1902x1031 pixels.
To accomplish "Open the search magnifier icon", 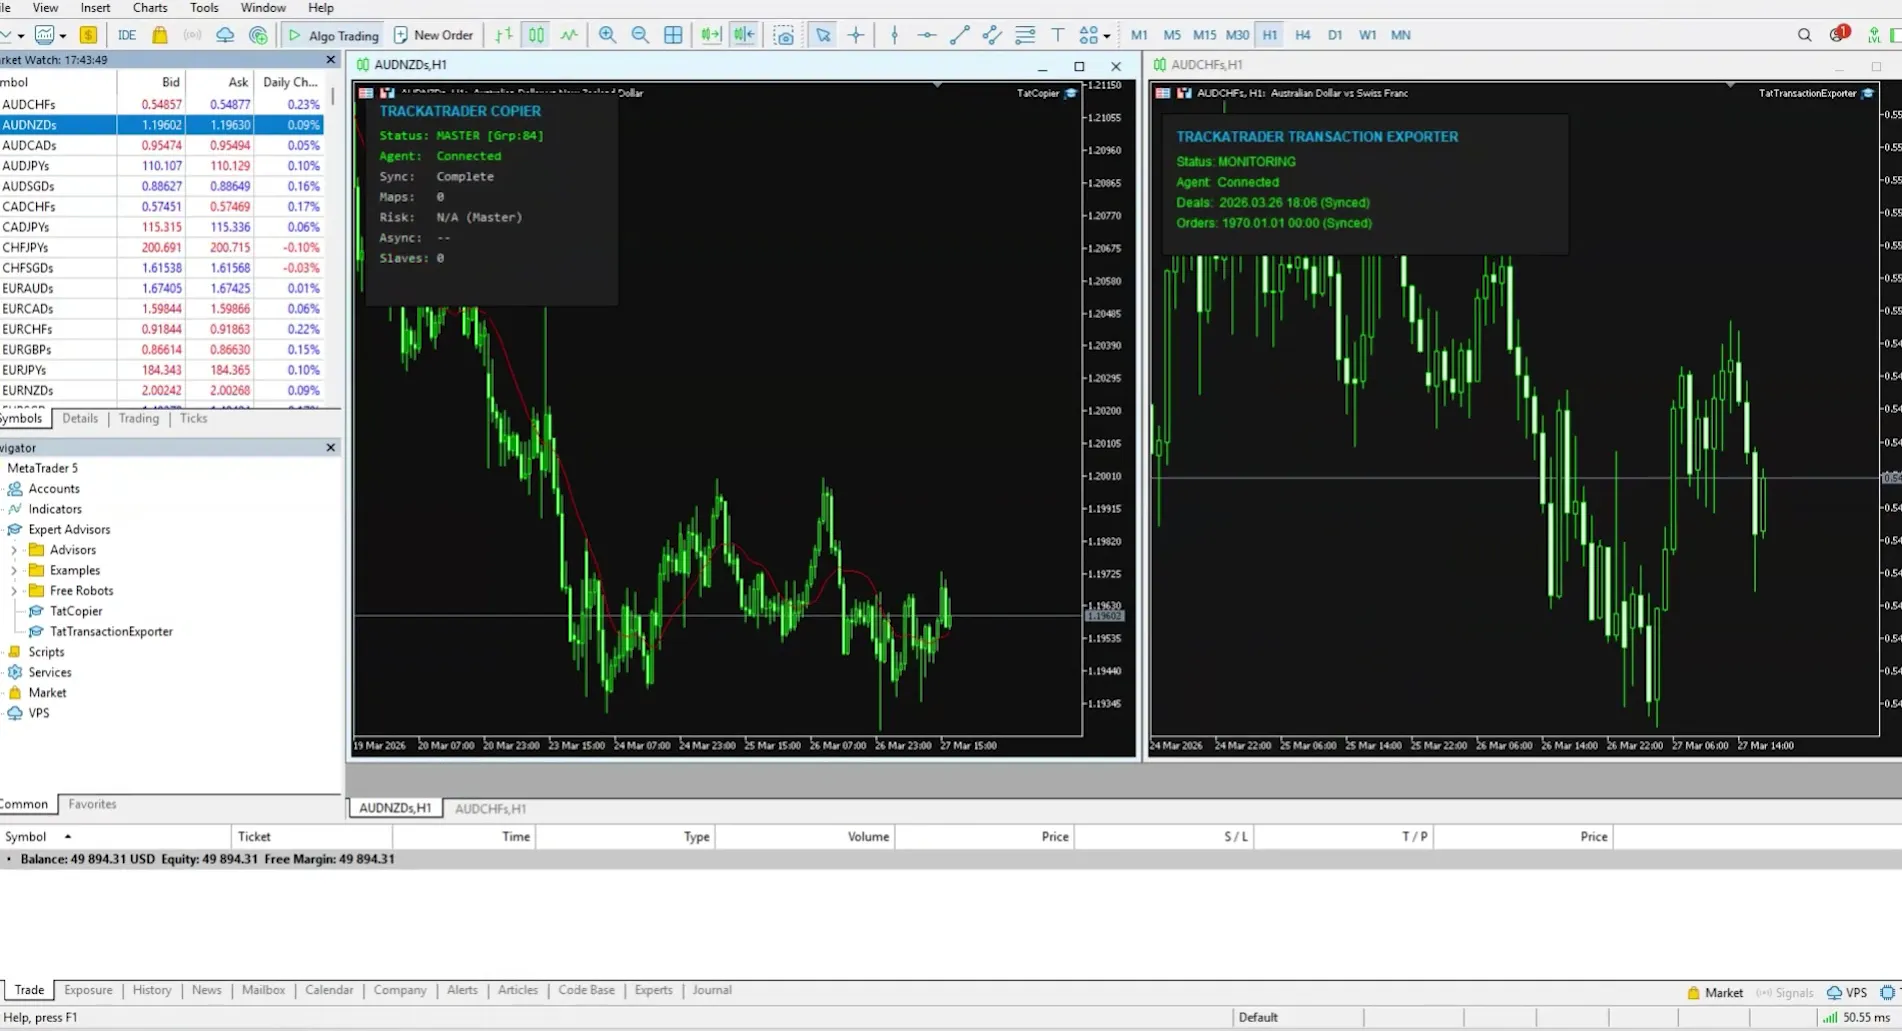I will [1804, 35].
